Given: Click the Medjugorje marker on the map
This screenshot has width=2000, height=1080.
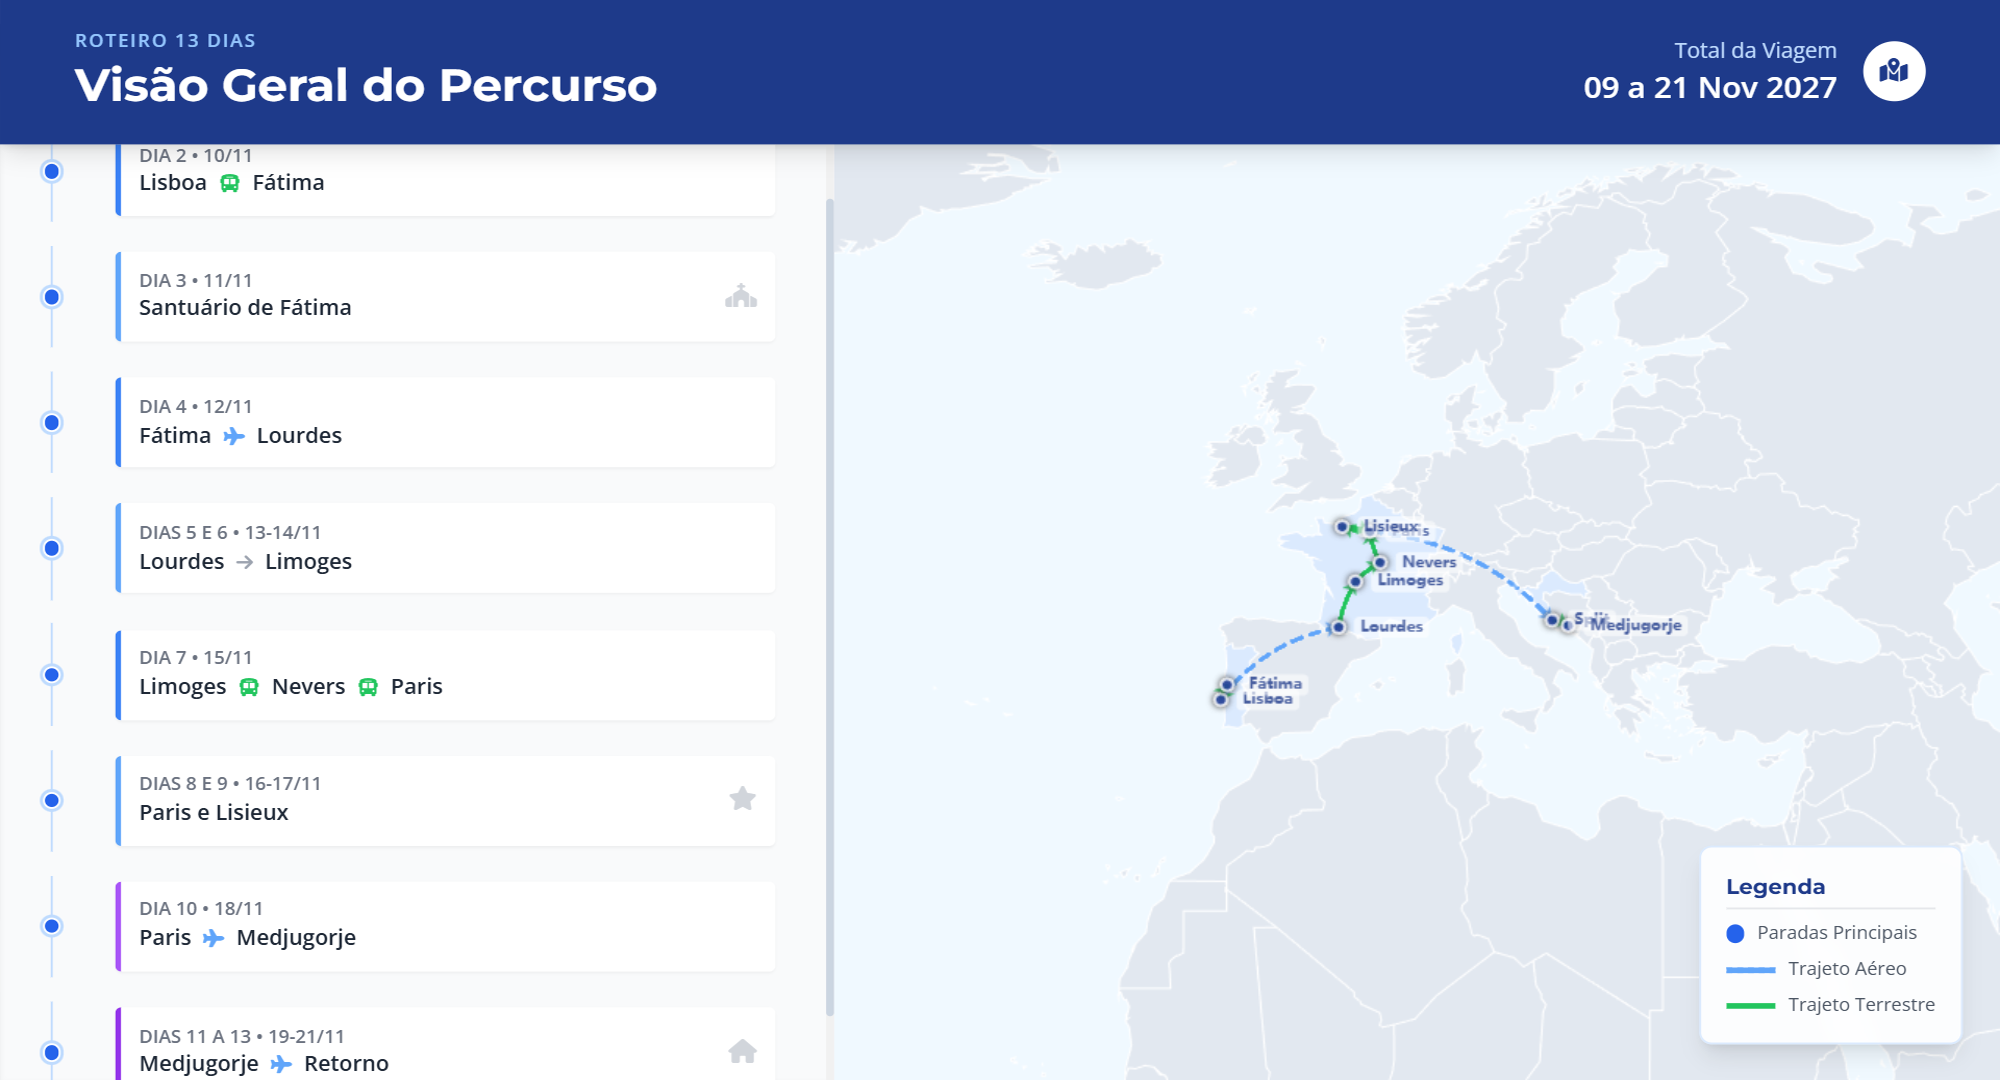Looking at the screenshot, I should coord(1567,625).
